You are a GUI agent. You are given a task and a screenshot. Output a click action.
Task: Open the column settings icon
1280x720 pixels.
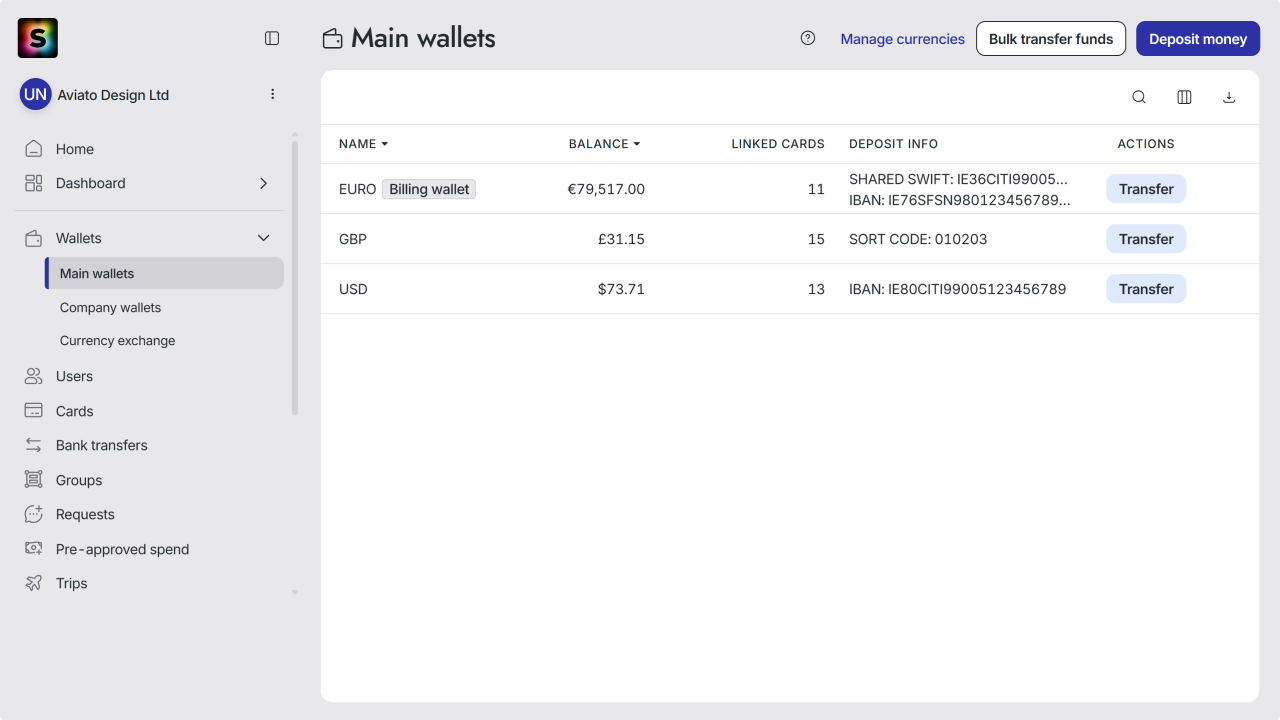1184,97
